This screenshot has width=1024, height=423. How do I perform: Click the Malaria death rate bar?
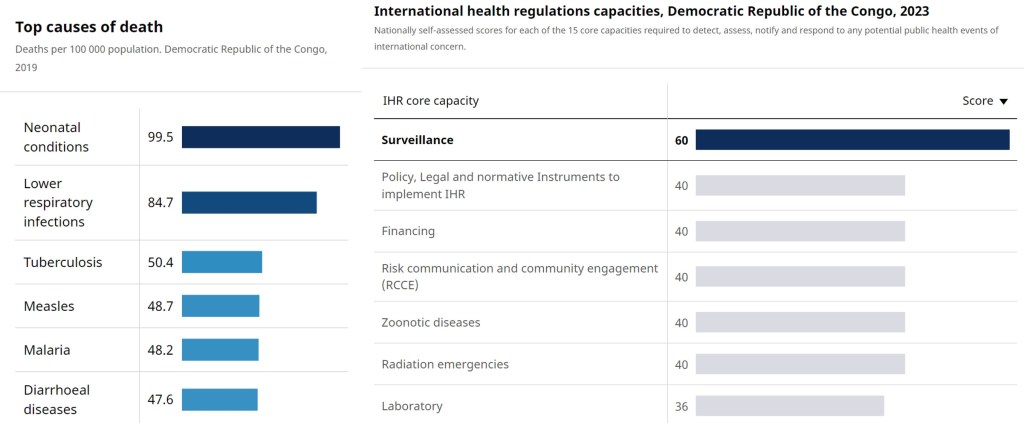[220, 350]
